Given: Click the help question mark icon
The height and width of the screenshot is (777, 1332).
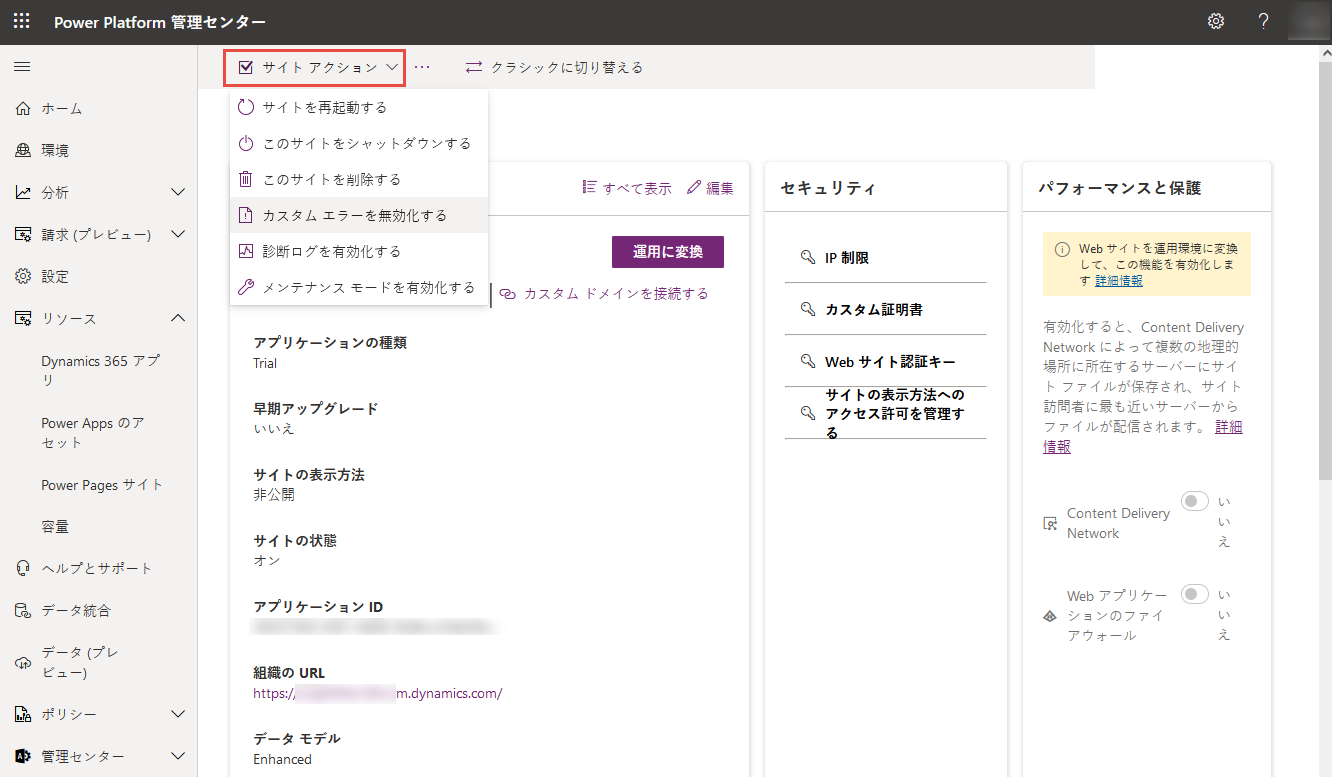Looking at the screenshot, I should [1264, 21].
